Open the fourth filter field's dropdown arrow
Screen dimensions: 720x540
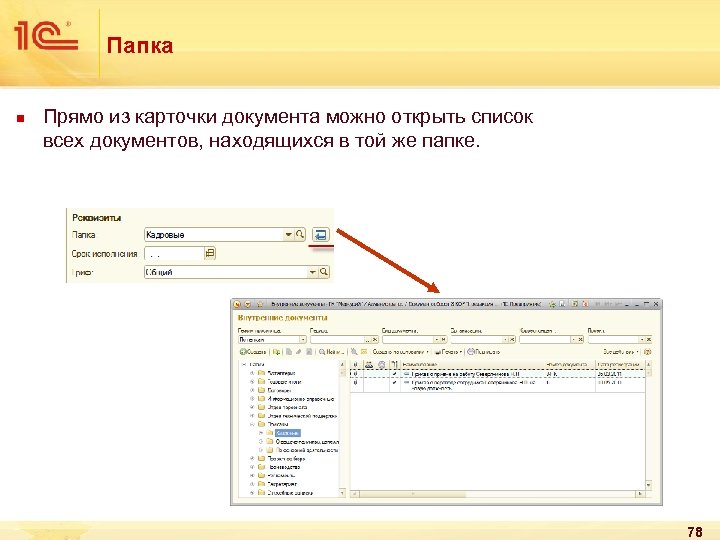[x=506, y=340]
